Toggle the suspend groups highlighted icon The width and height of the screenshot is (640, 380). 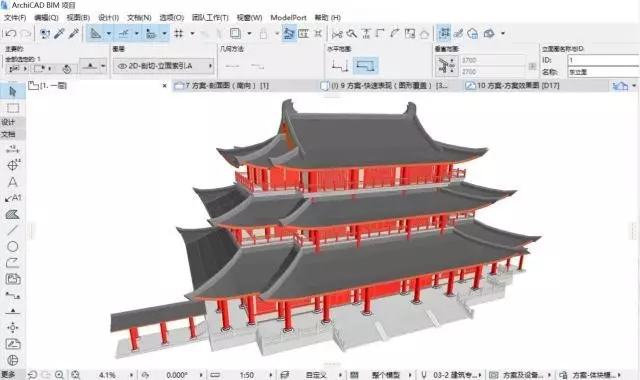coord(444,33)
